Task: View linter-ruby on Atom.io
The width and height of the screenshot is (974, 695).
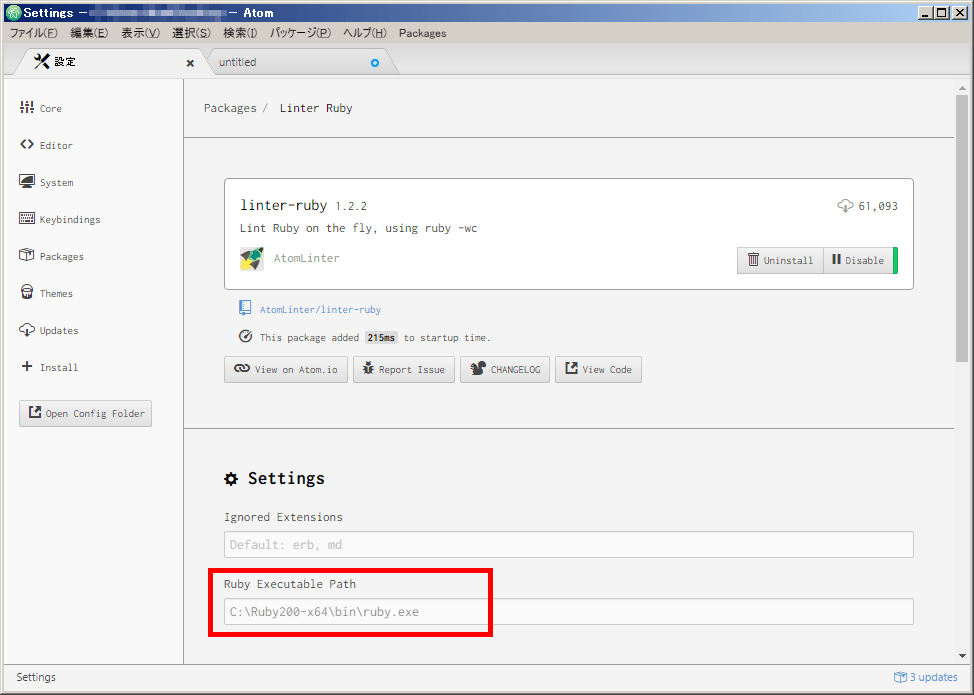Action: (286, 369)
